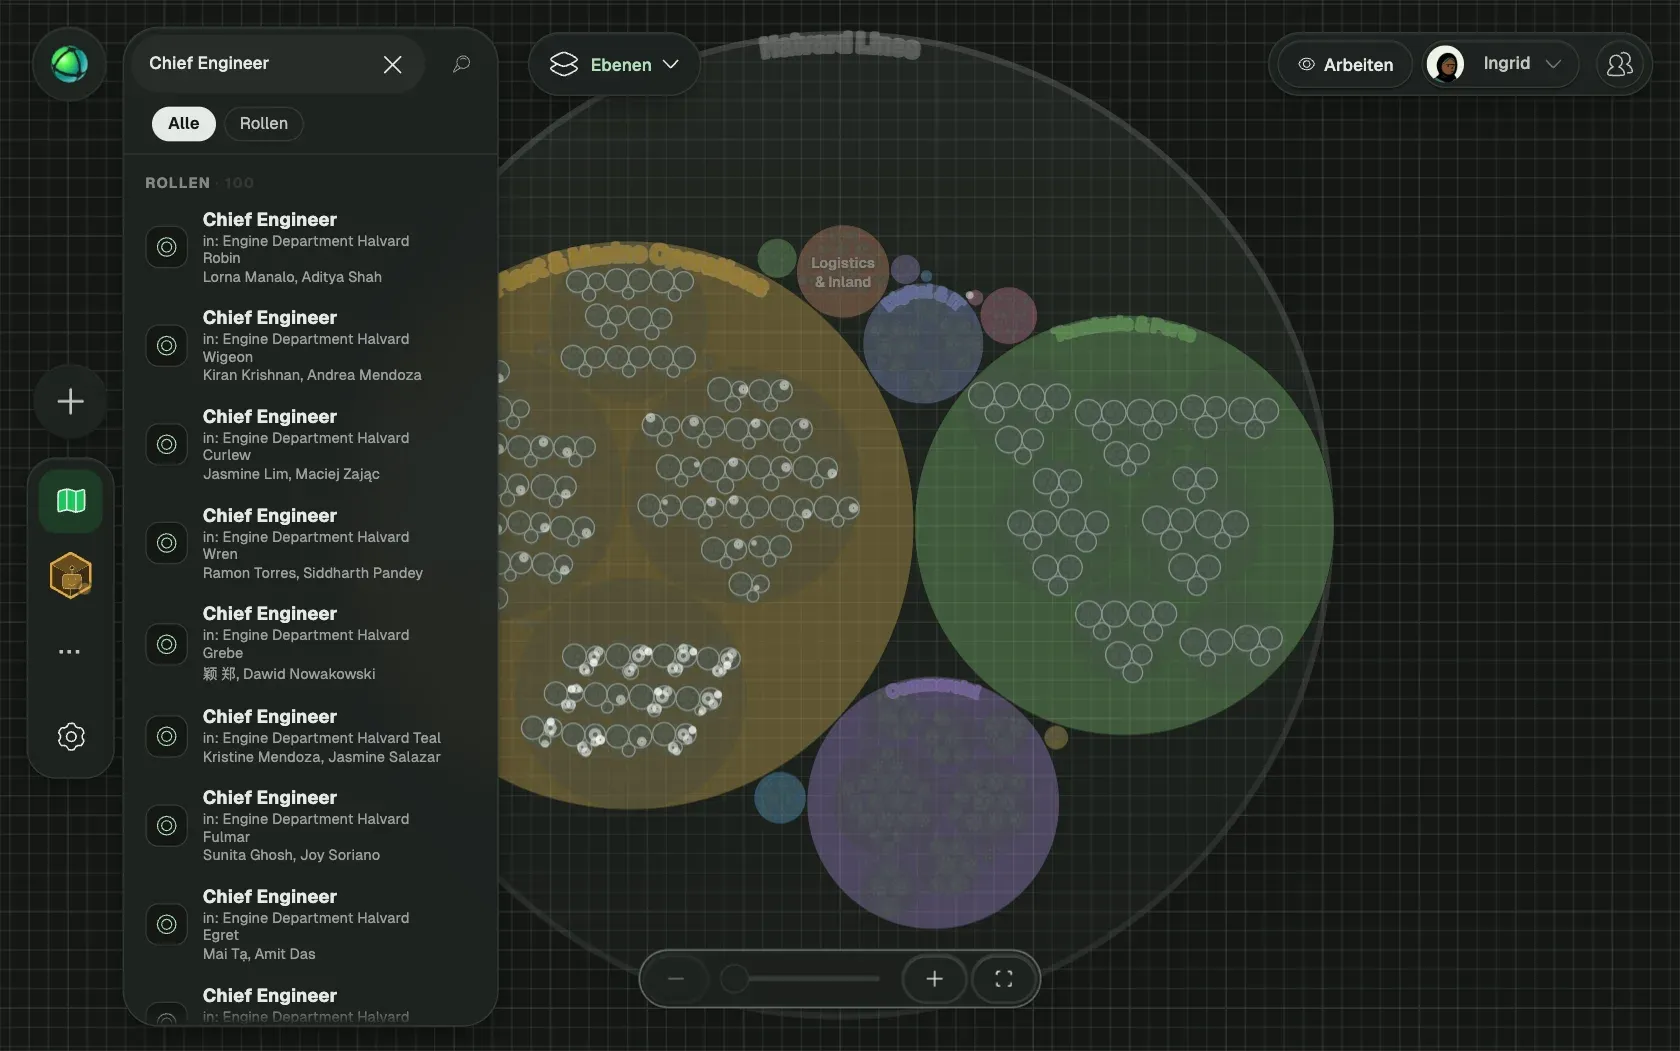Expand the Ebenen layers dropdown
Image resolution: width=1680 pixels, height=1051 pixels.
[614, 64]
